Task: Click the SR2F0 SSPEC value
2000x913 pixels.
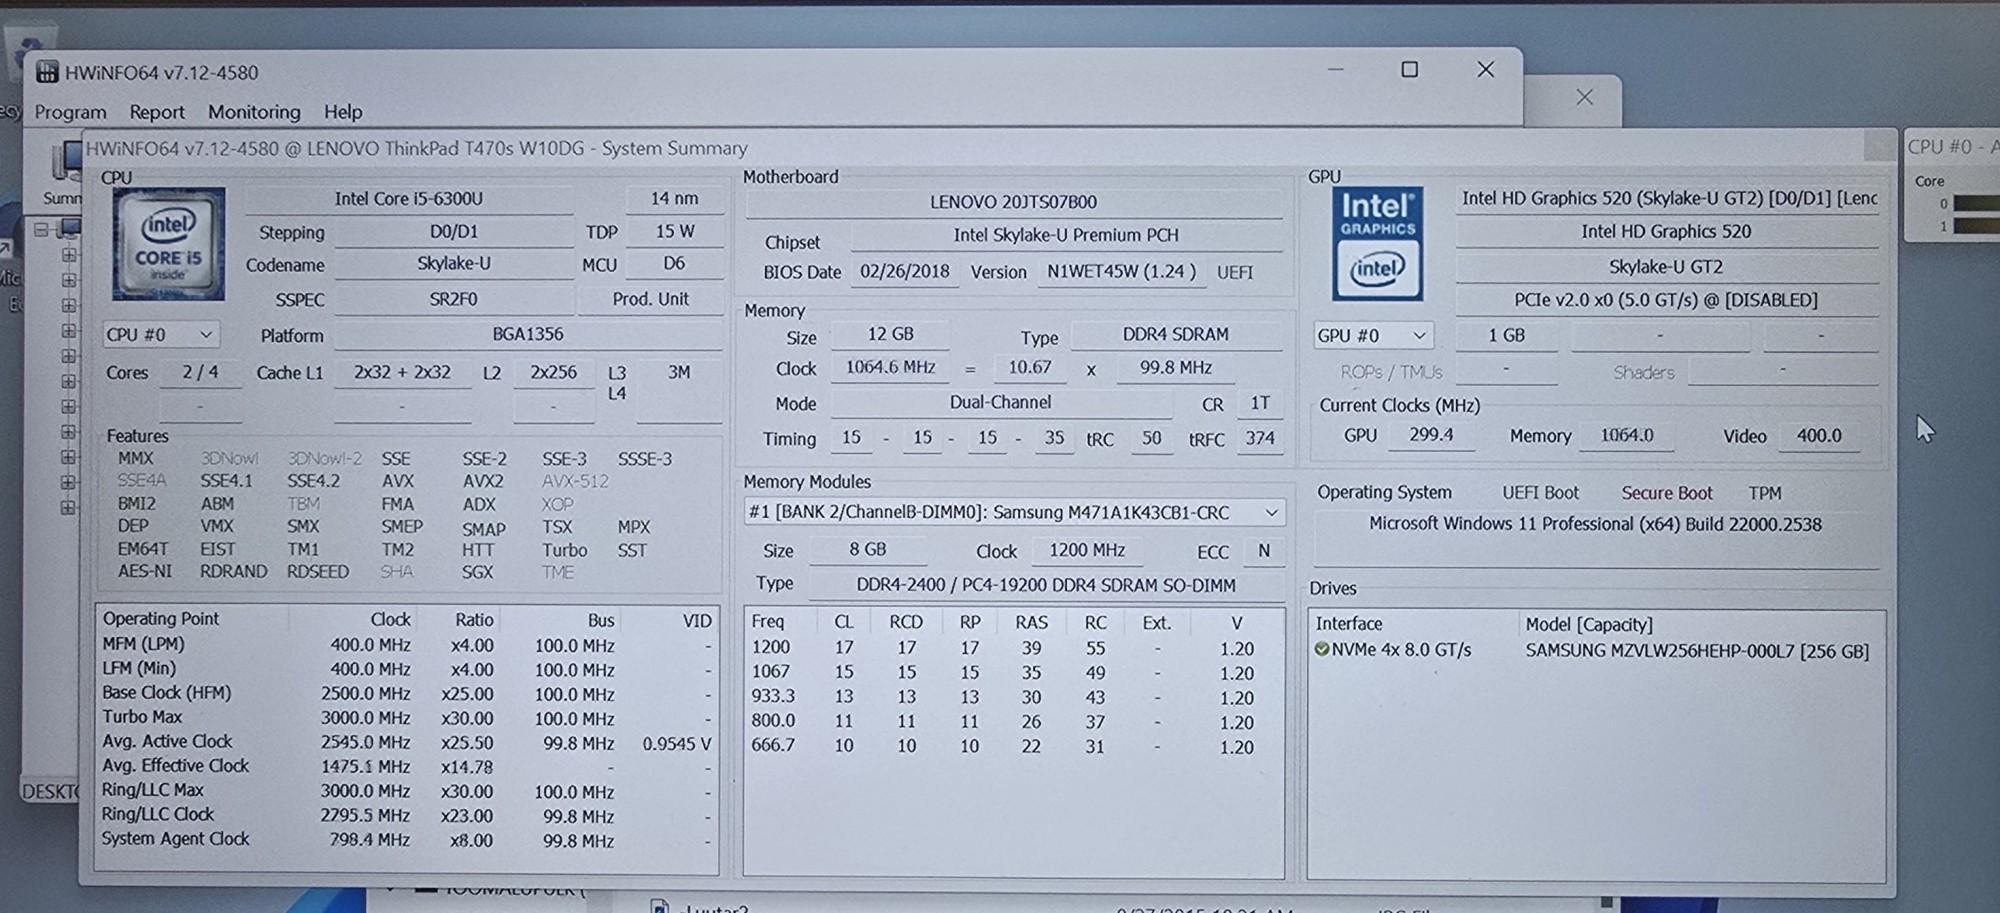Action: [453, 299]
